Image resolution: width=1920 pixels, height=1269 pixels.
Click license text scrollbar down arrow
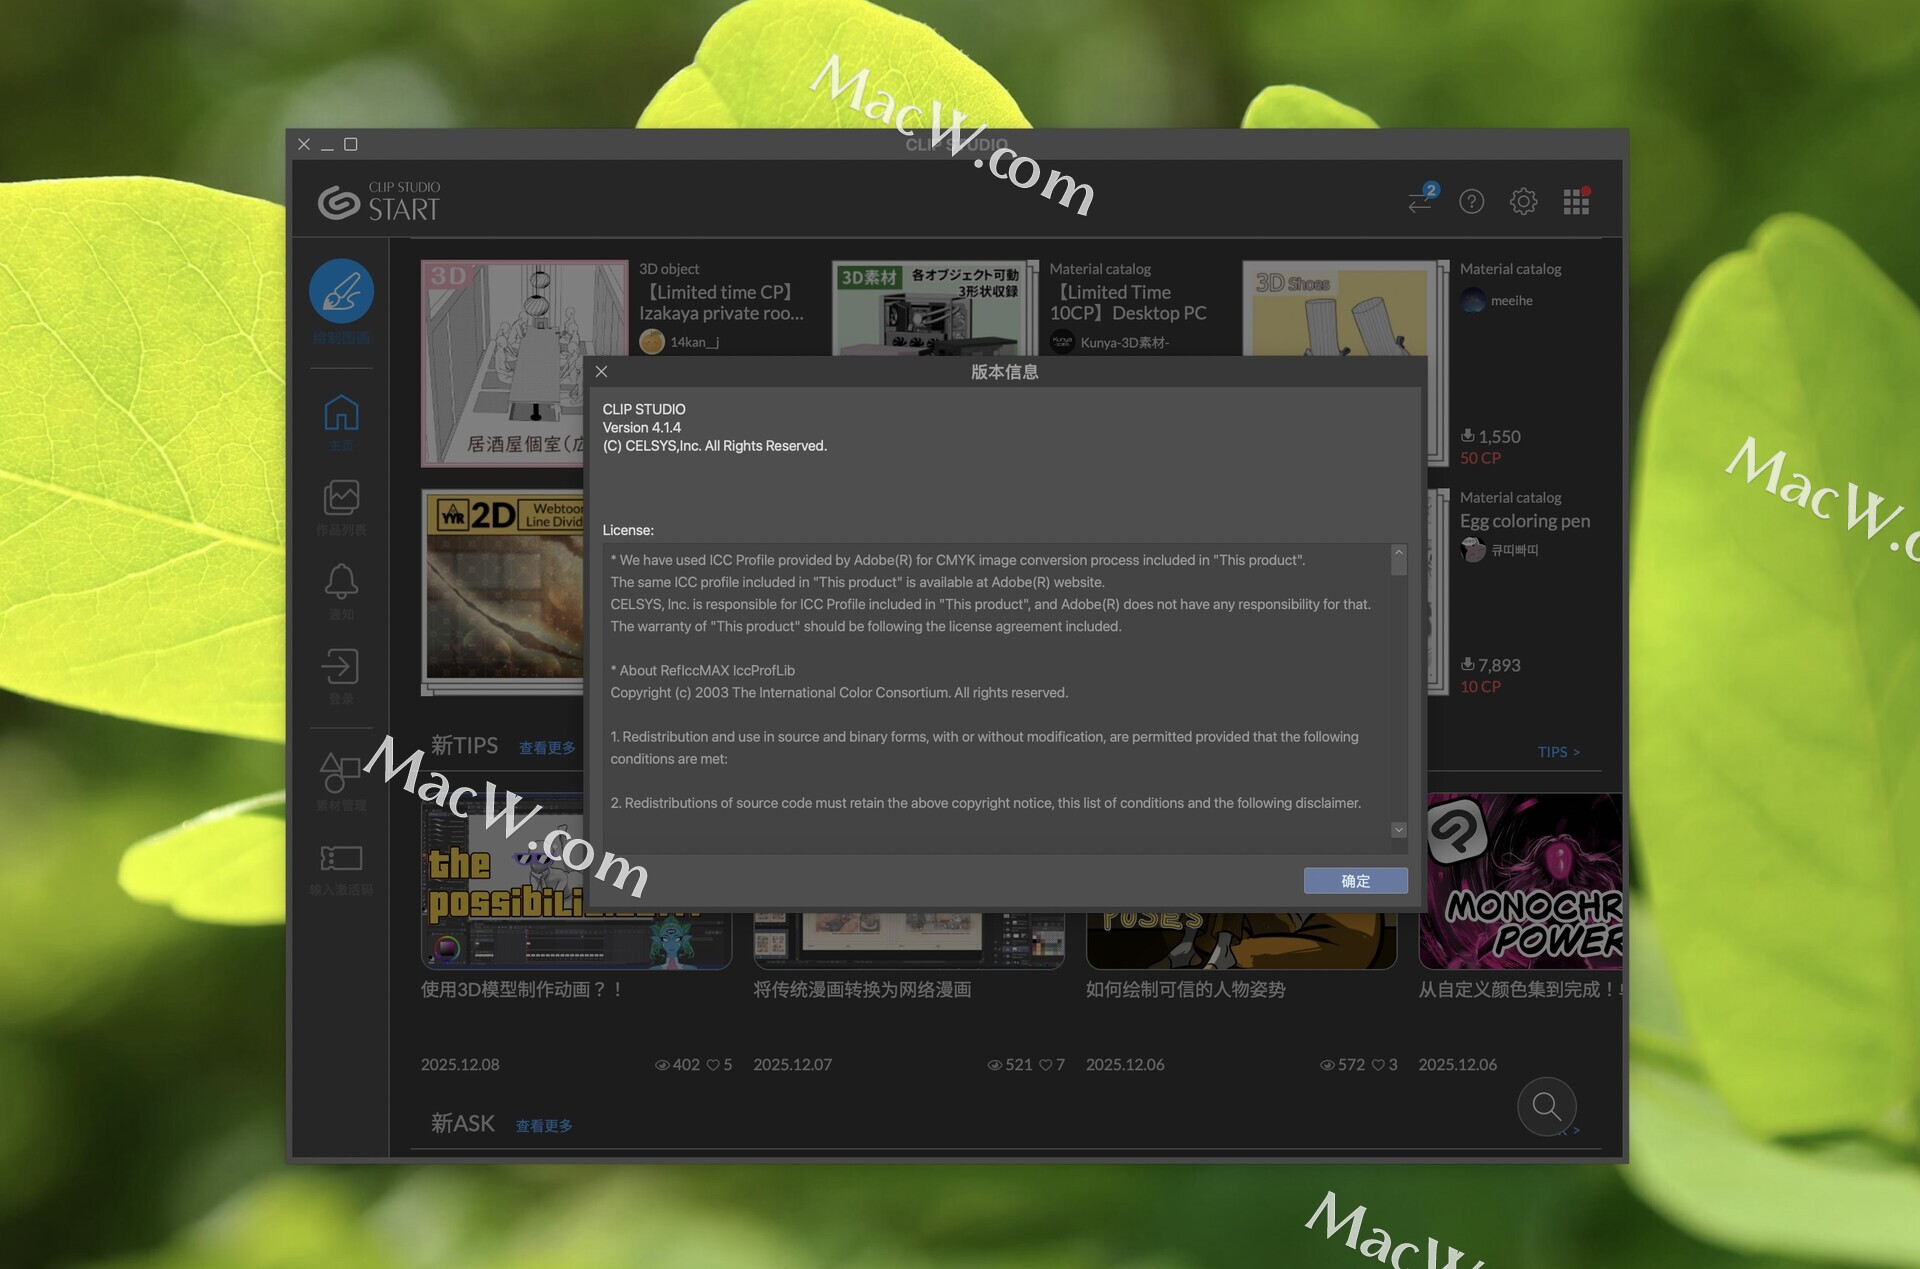click(1399, 830)
